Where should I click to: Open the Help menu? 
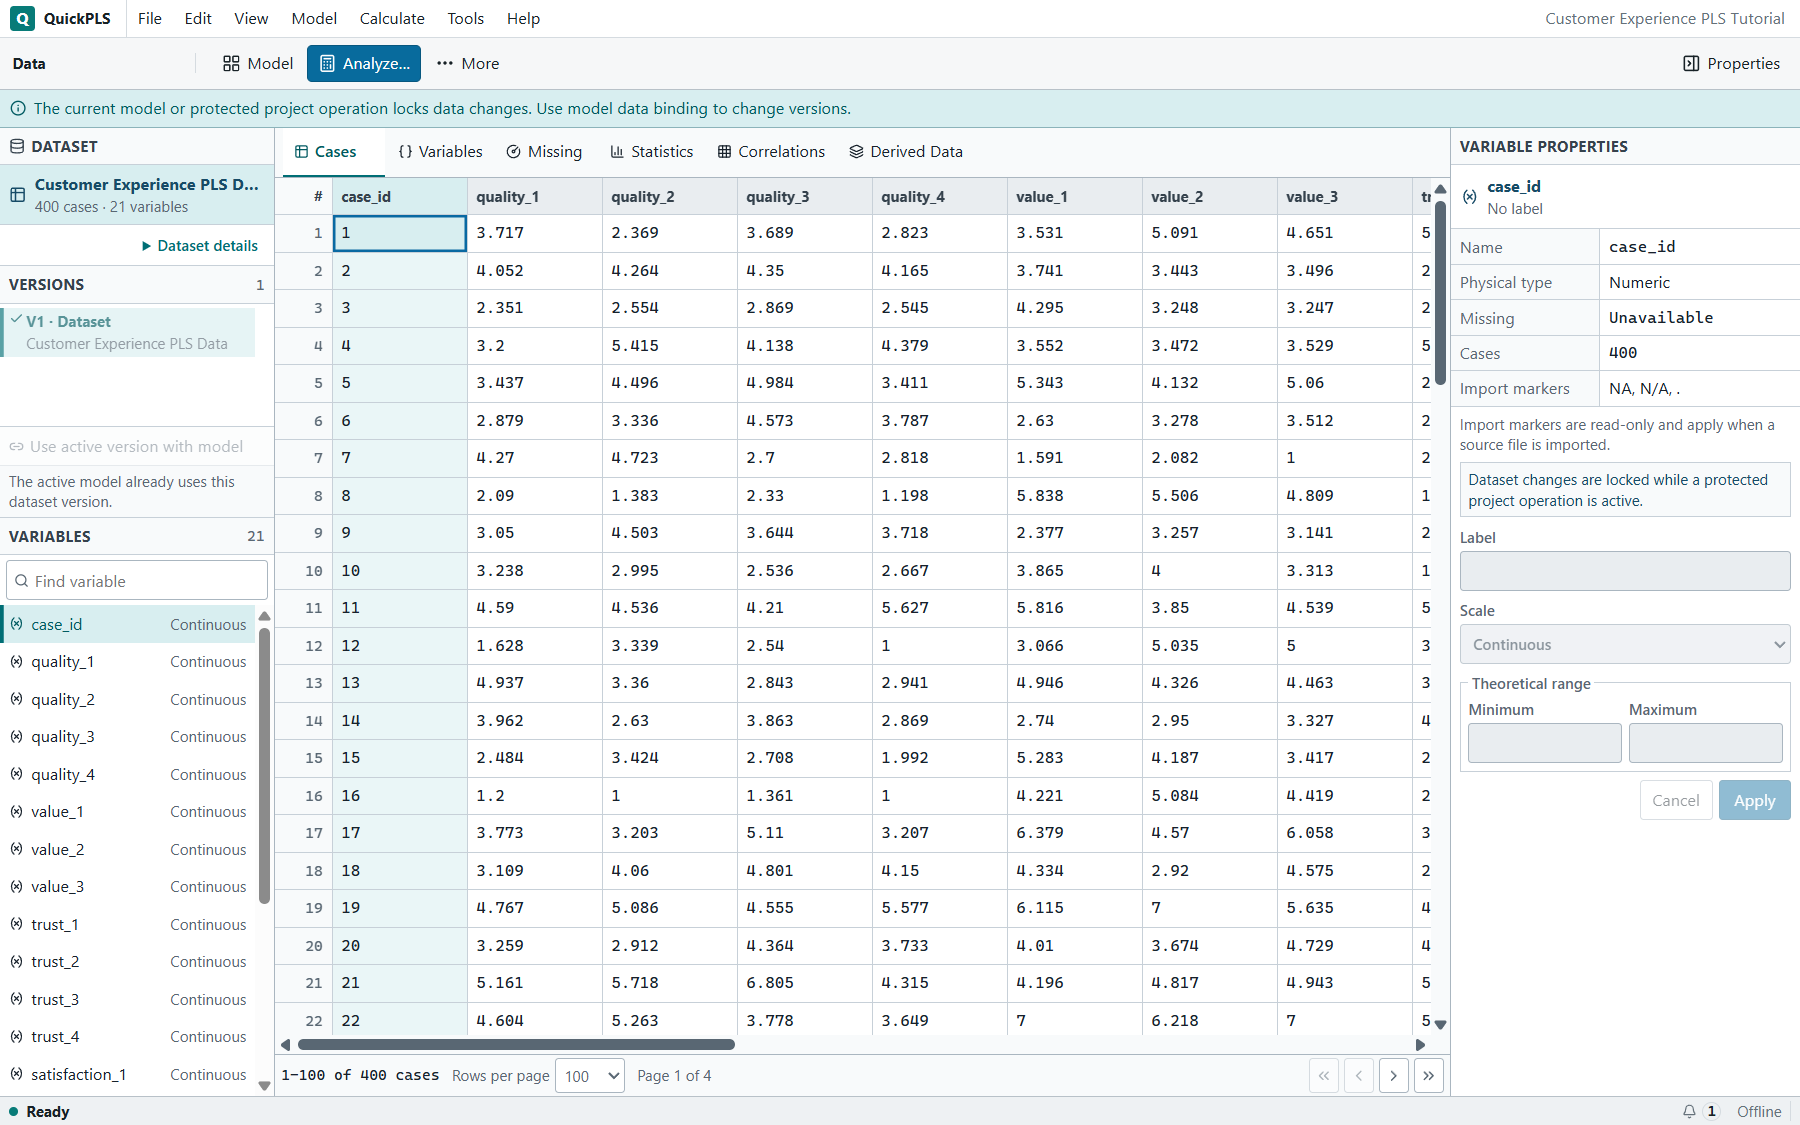[x=523, y=18]
